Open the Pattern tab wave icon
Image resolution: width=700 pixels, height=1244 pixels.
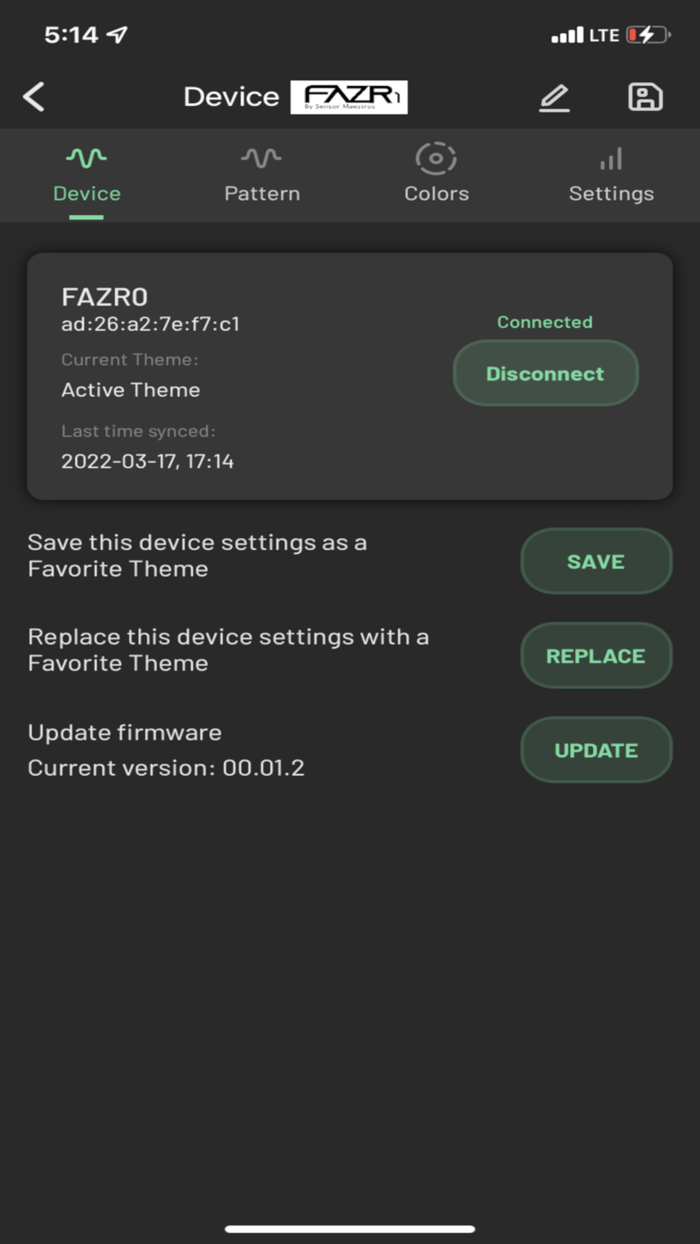point(261,156)
